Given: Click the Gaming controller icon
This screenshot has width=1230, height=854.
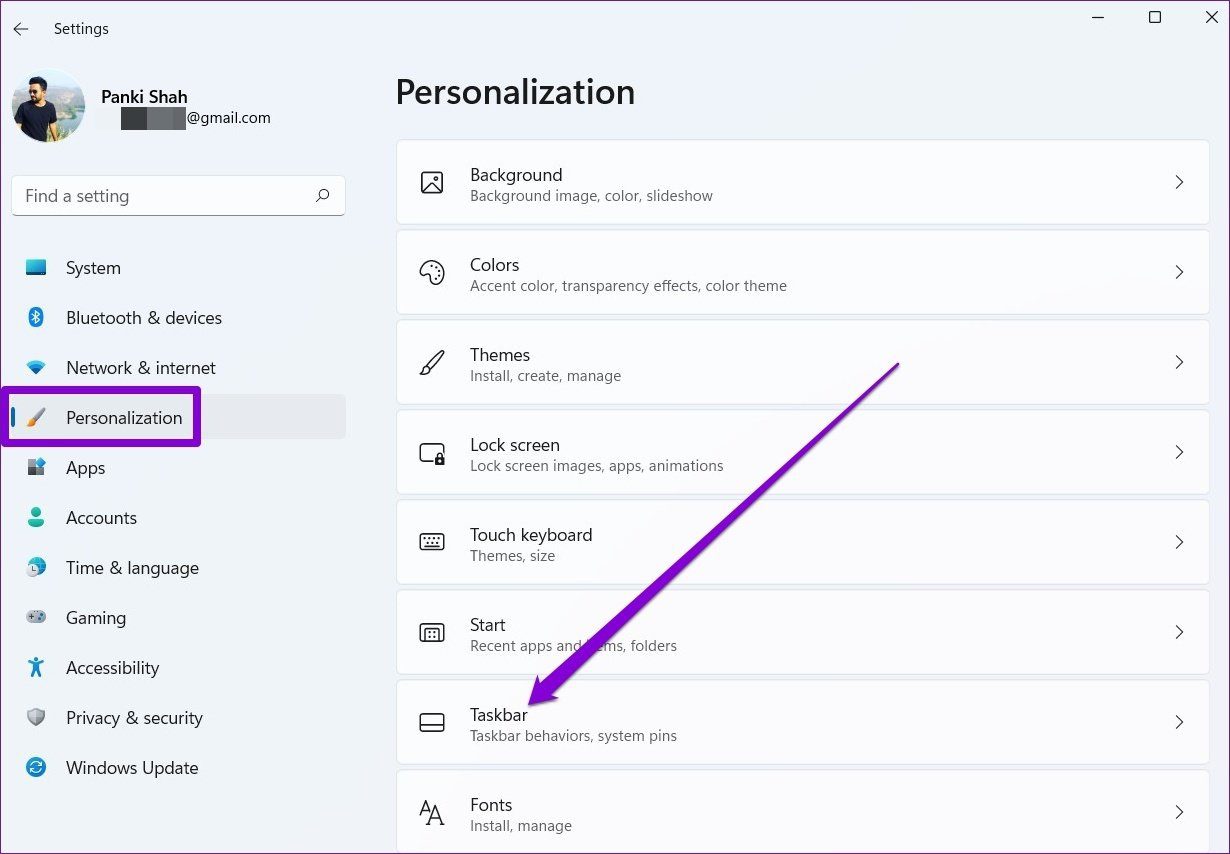Looking at the screenshot, I should (36, 618).
